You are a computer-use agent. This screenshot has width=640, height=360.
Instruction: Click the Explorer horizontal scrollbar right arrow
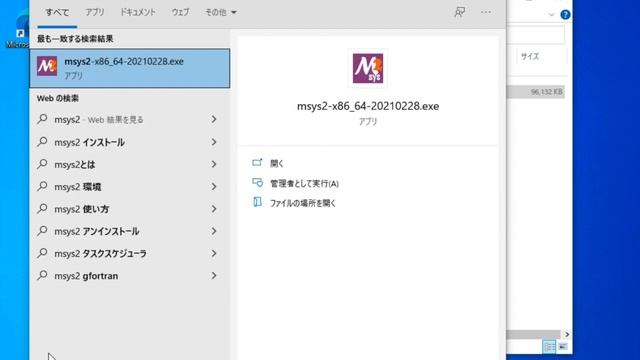click(x=567, y=335)
